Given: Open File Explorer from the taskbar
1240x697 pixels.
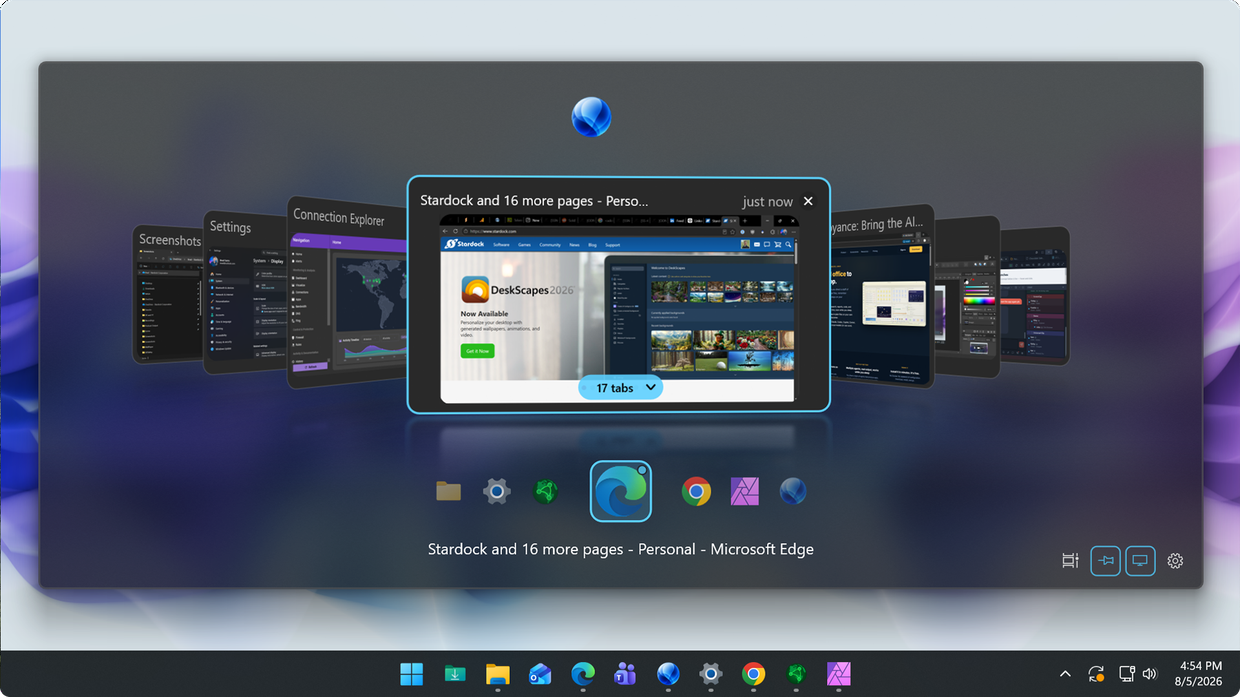Looking at the screenshot, I should pos(498,674).
